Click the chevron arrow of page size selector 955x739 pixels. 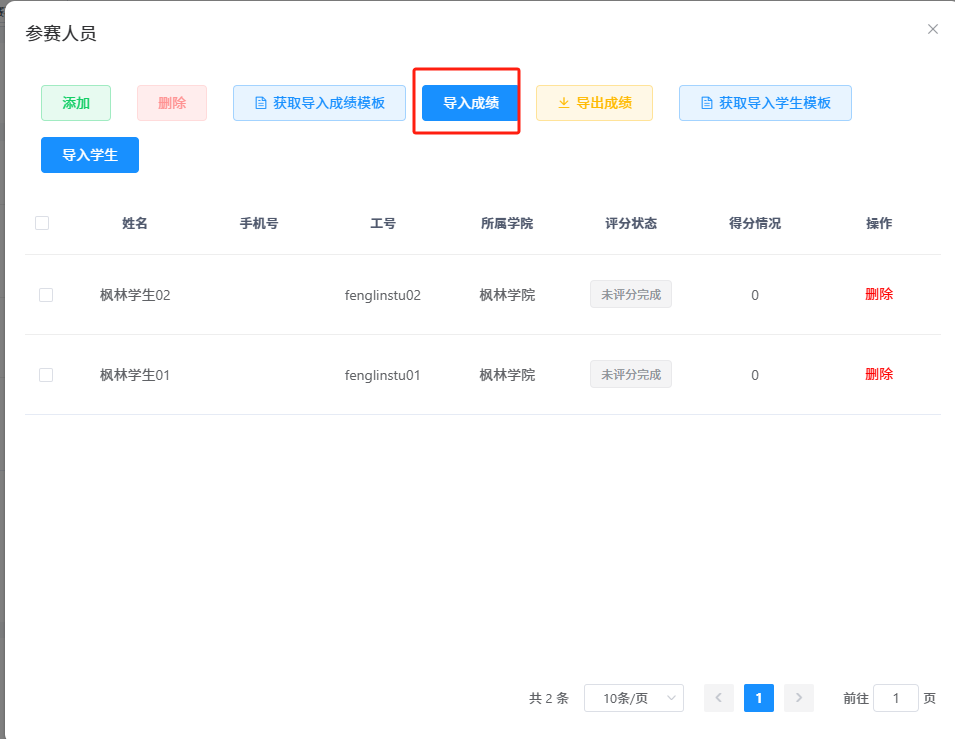pos(671,698)
